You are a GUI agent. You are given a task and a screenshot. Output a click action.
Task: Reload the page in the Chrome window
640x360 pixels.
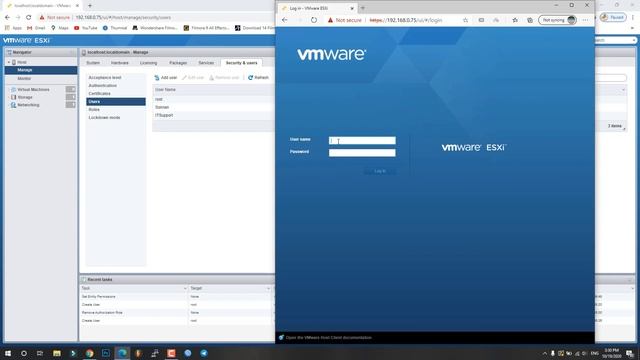29,18
